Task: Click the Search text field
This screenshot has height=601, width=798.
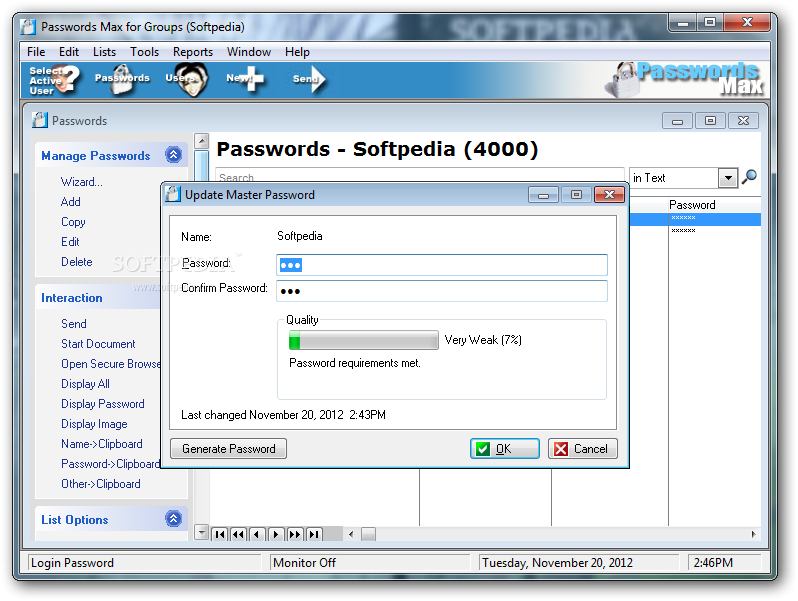Action: (419, 175)
